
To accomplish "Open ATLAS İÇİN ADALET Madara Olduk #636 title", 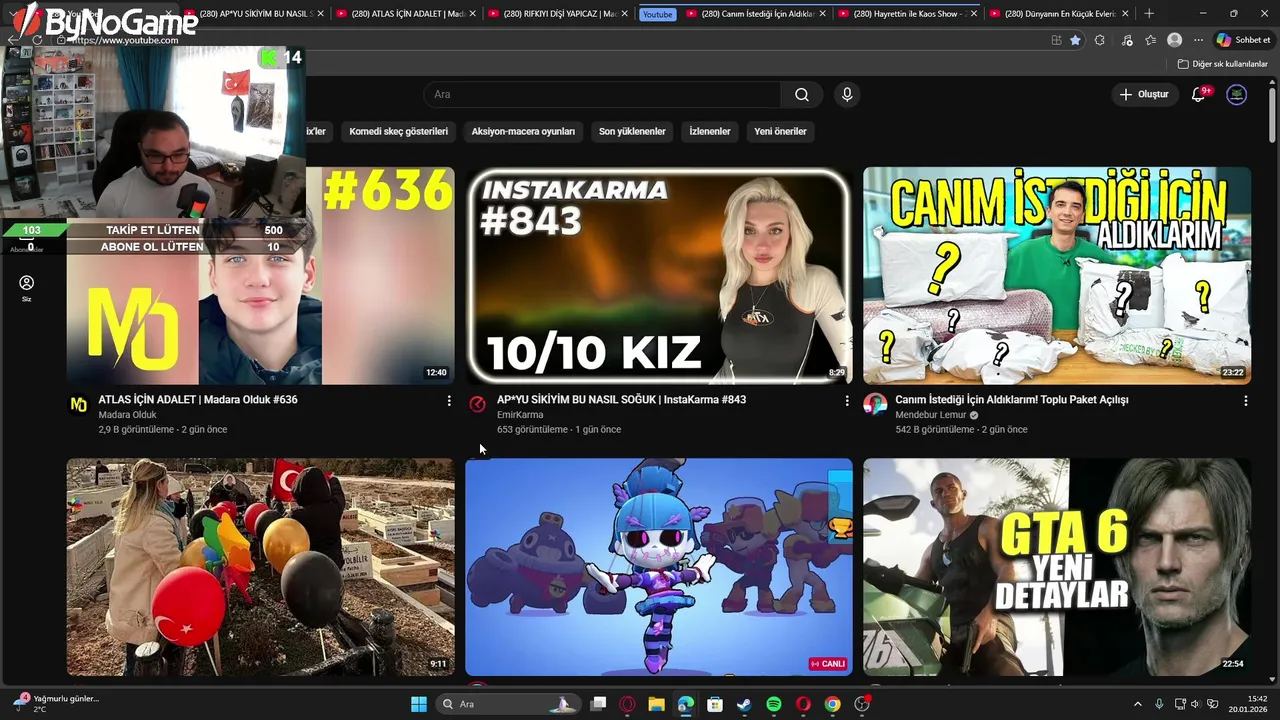I will point(198,400).
